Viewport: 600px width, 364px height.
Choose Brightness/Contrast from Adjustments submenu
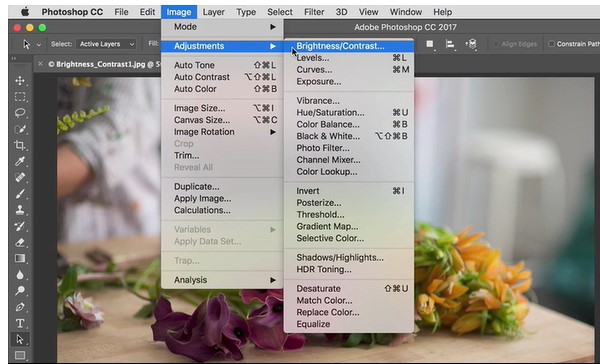tap(349, 46)
